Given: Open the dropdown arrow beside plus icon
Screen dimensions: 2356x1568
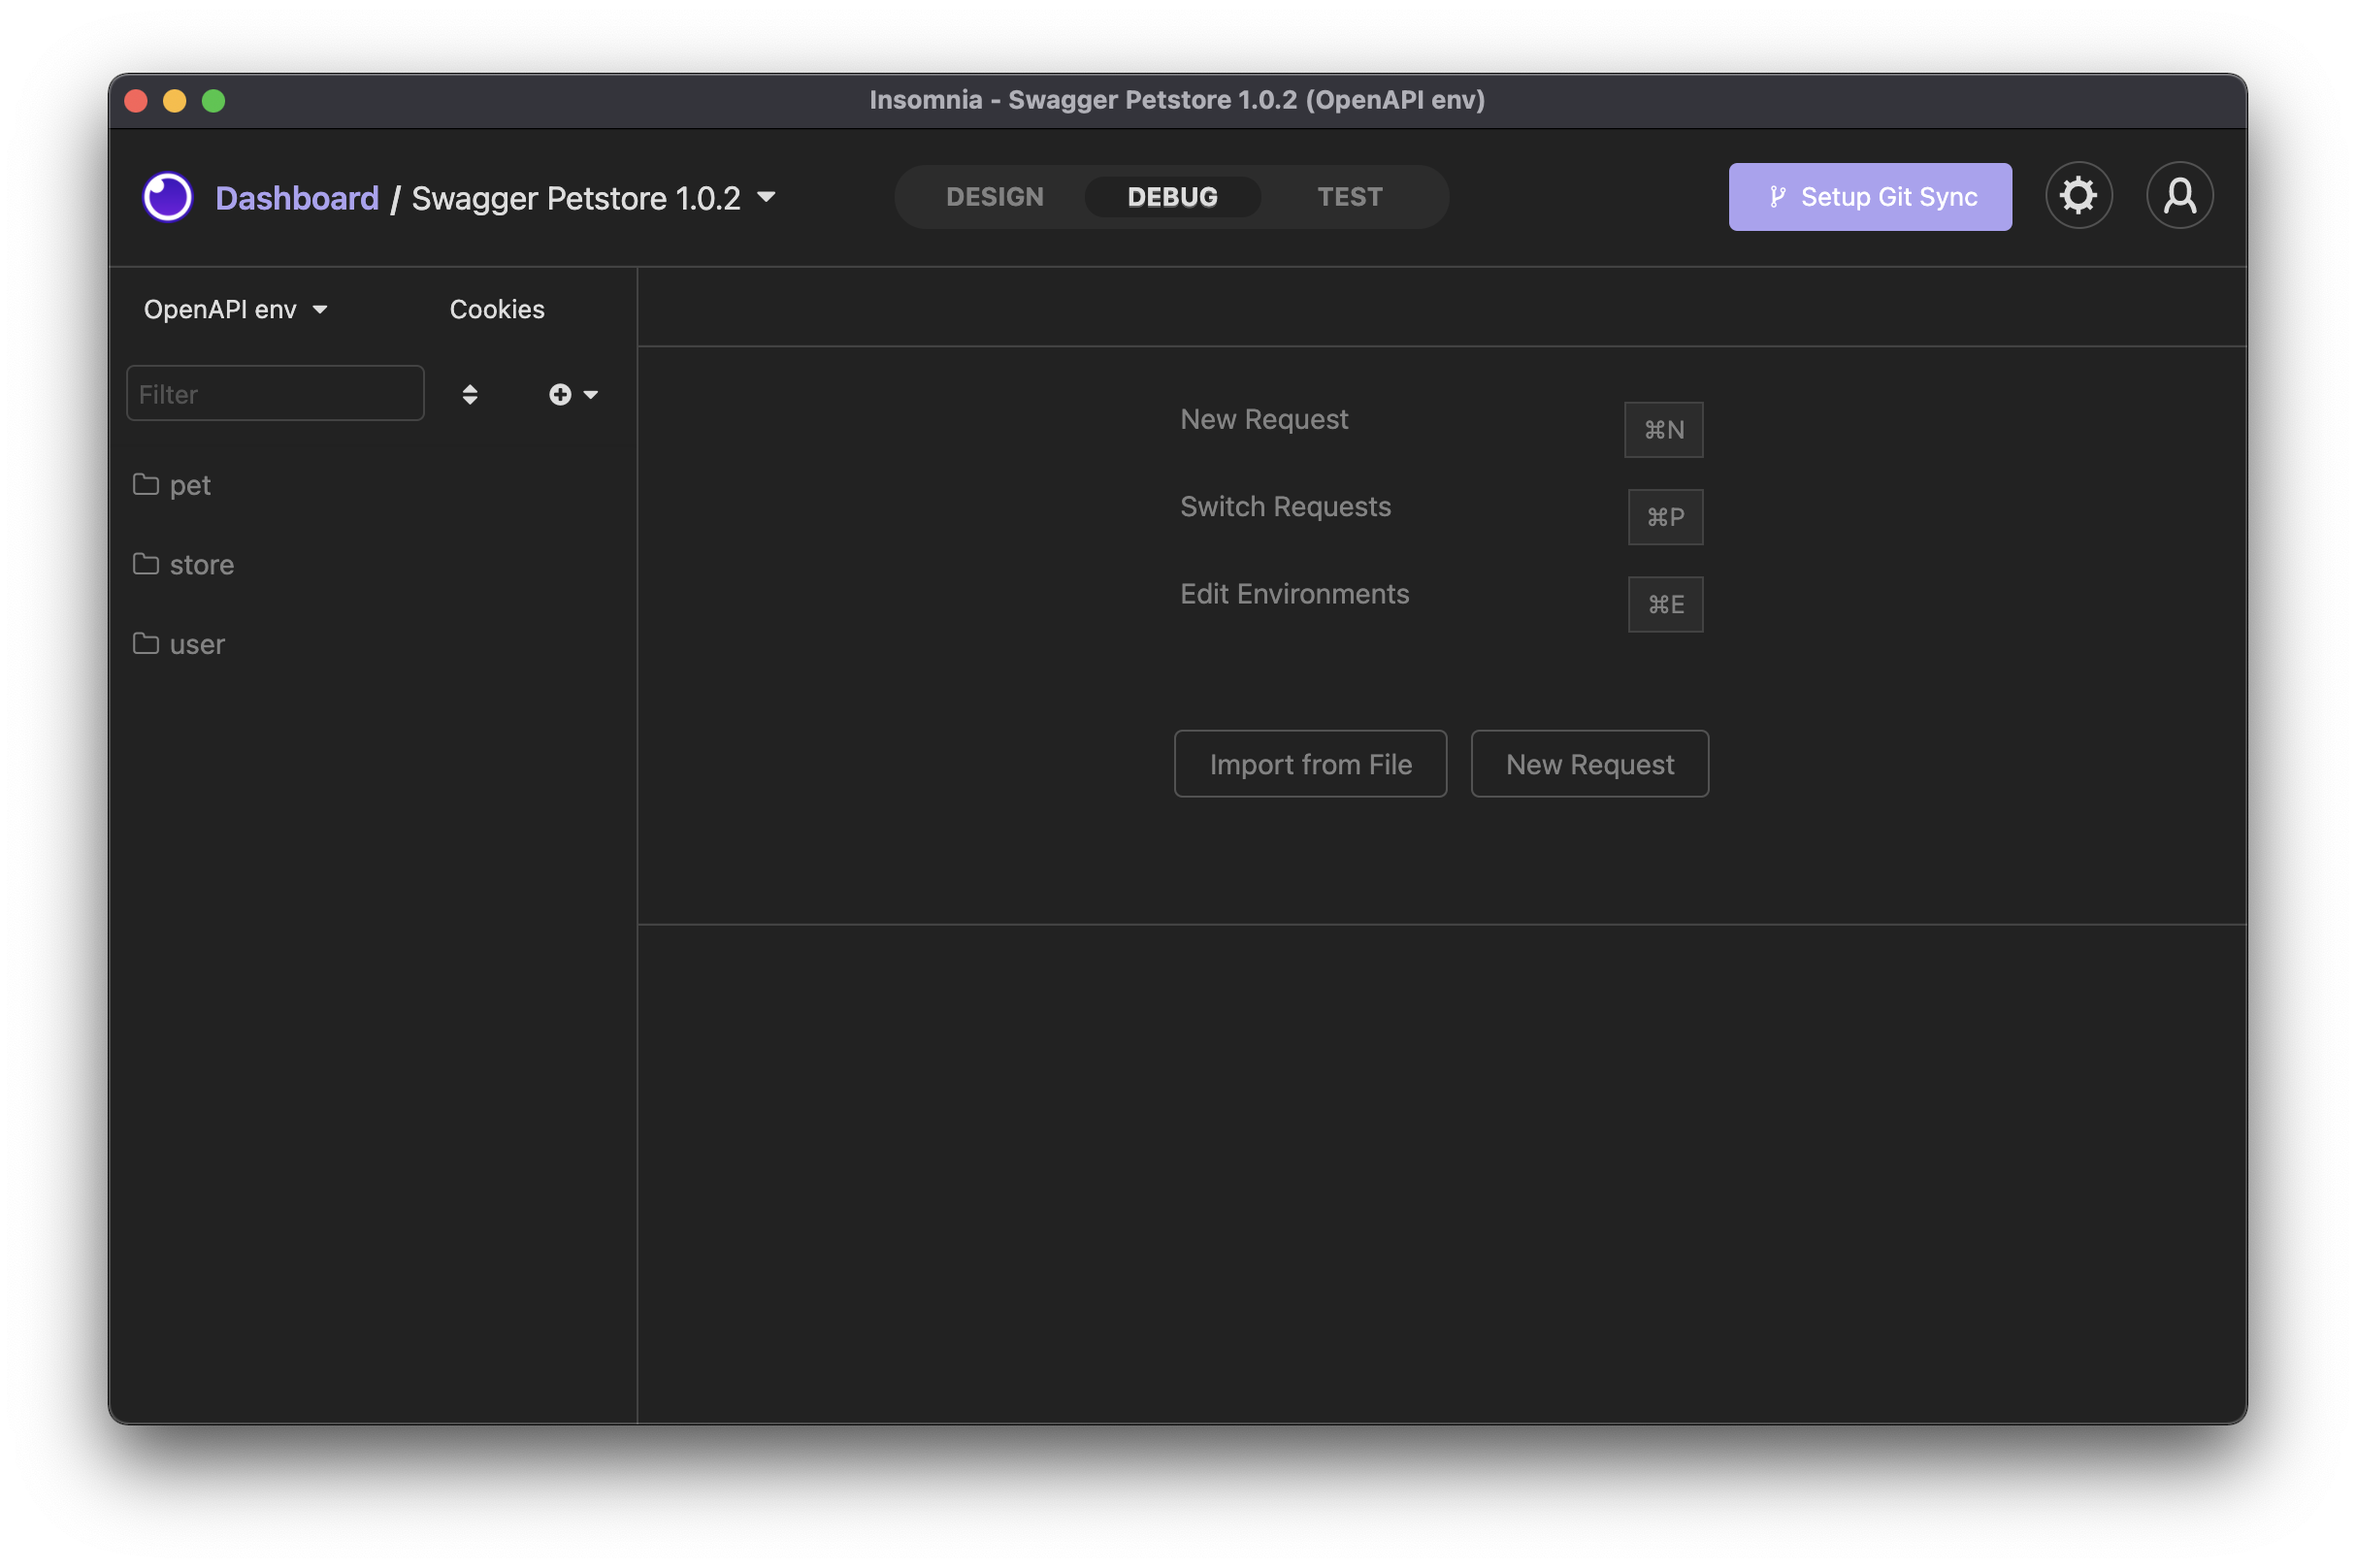Looking at the screenshot, I should [x=591, y=395].
